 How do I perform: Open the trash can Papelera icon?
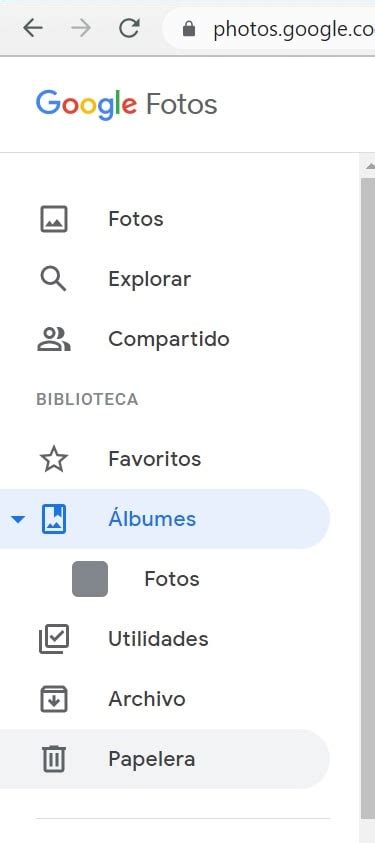point(54,759)
